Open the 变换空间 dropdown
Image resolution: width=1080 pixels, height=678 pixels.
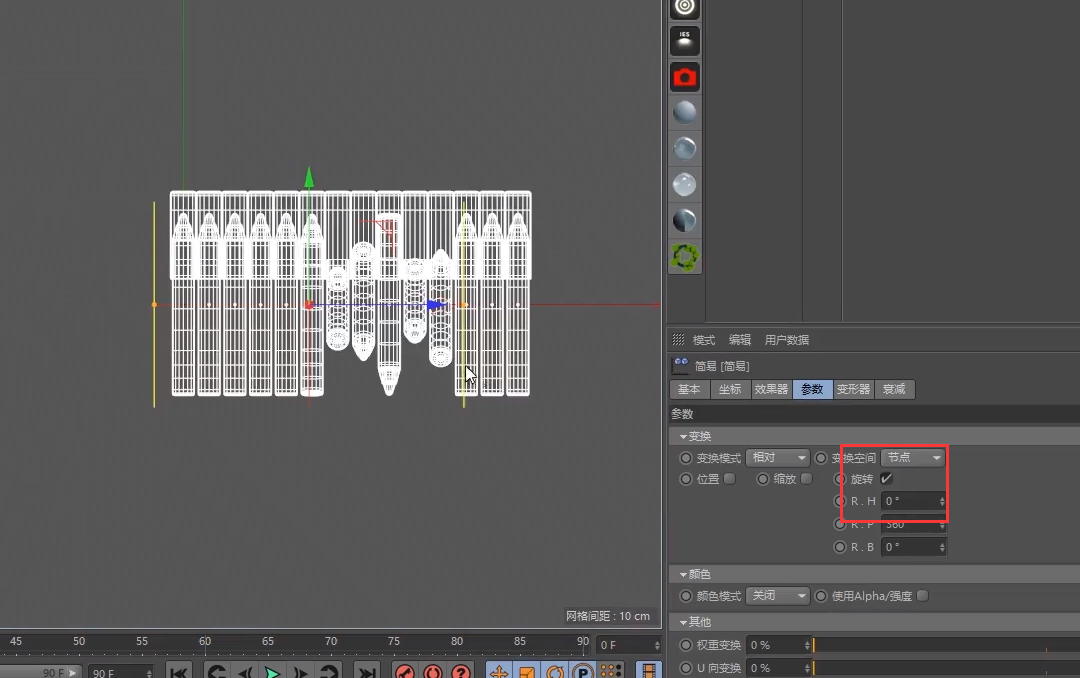(913, 458)
